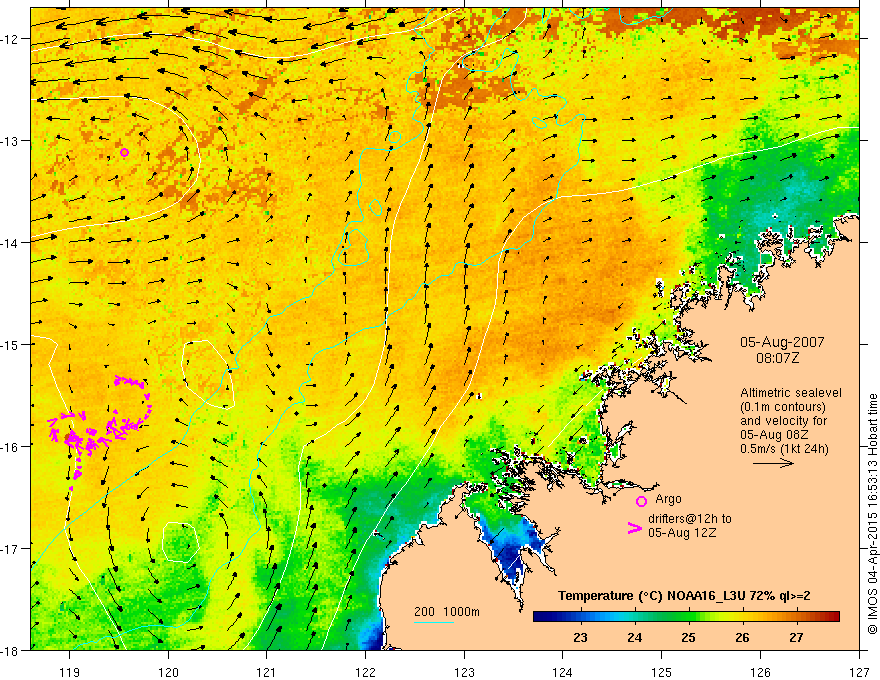Click the white closed contour near 120.1, -17
Image resolution: width=880 pixels, height=680 pixels.
pos(180,541)
